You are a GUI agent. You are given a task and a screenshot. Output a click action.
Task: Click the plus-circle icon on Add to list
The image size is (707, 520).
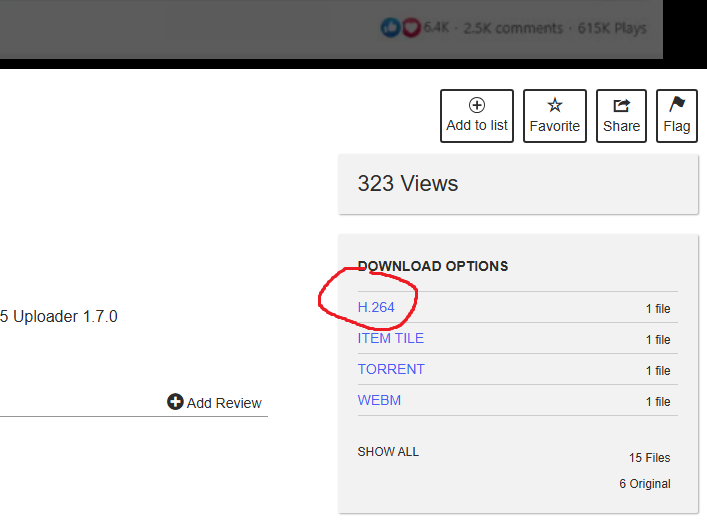click(477, 105)
